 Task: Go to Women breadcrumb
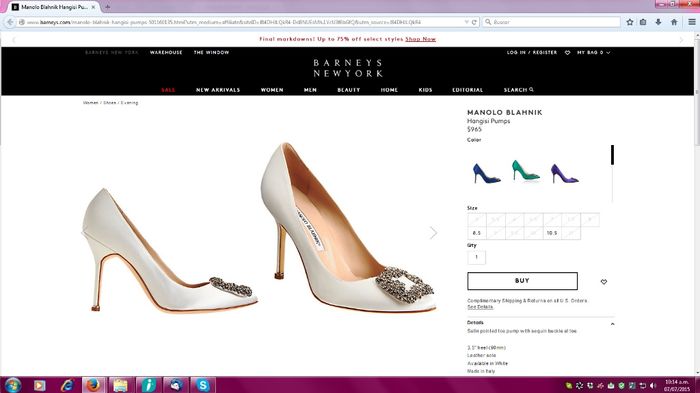click(x=91, y=103)
